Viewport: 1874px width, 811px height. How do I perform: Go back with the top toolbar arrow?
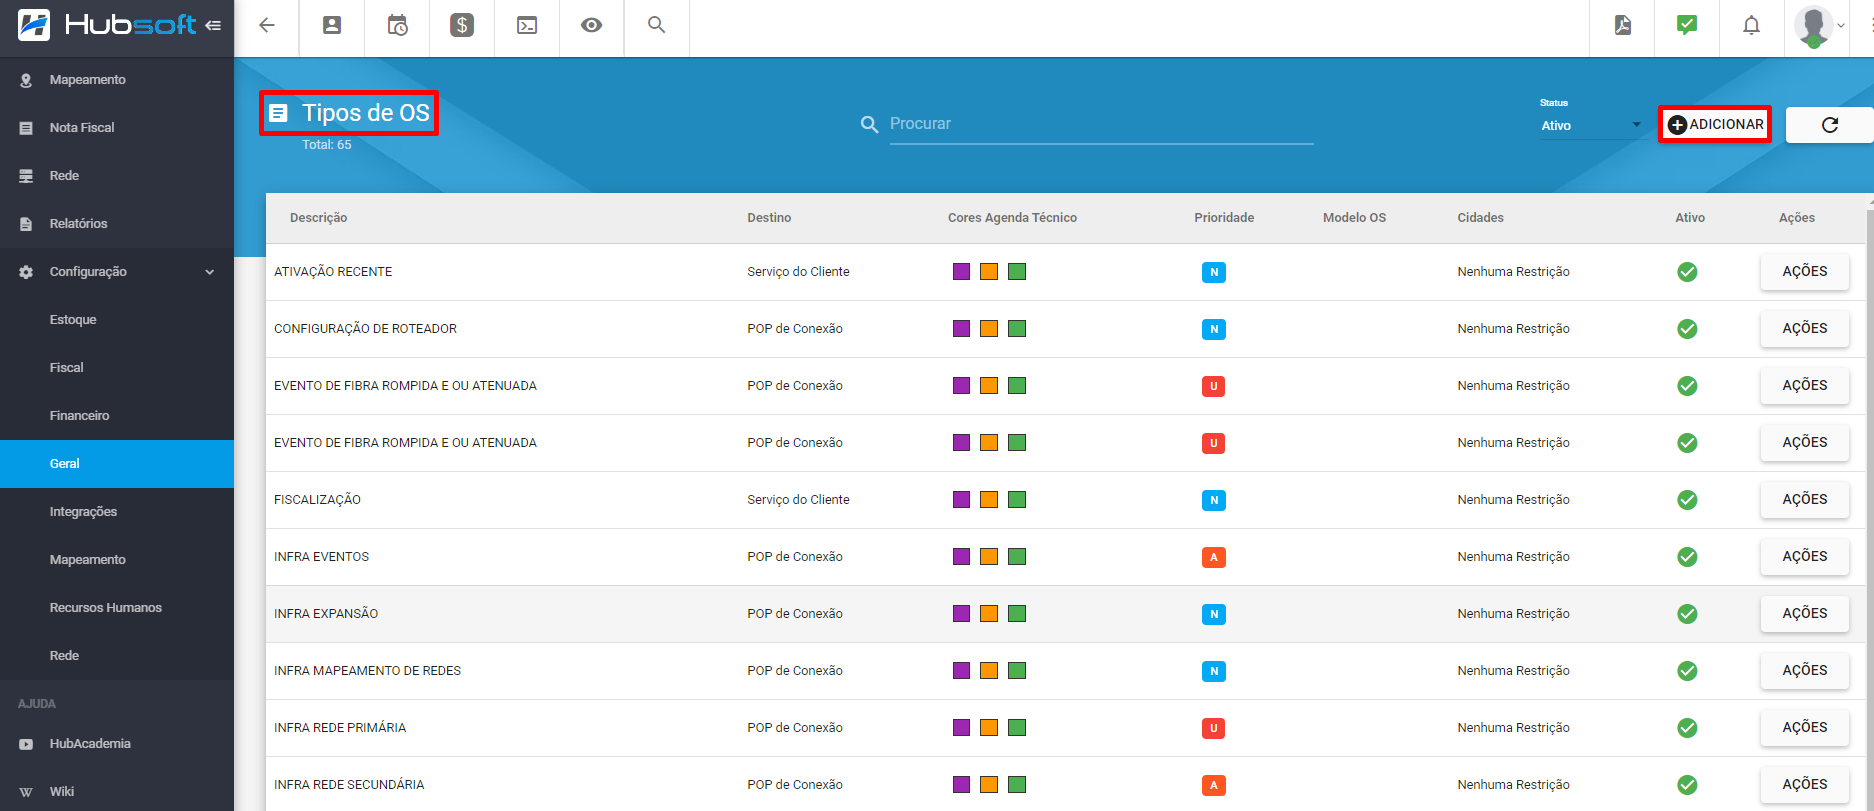click(266, 25)
